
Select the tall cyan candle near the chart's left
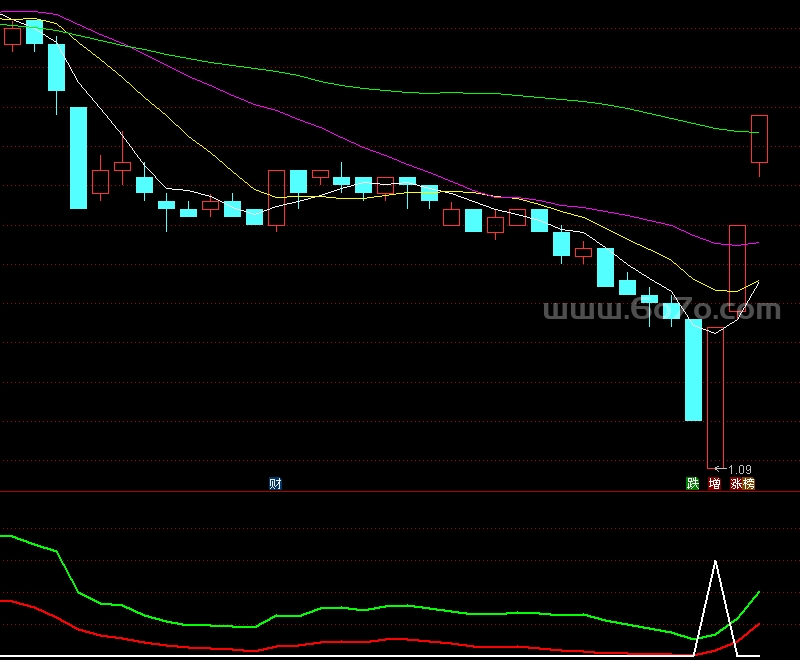pyautogui.click(x=78, y=157)
